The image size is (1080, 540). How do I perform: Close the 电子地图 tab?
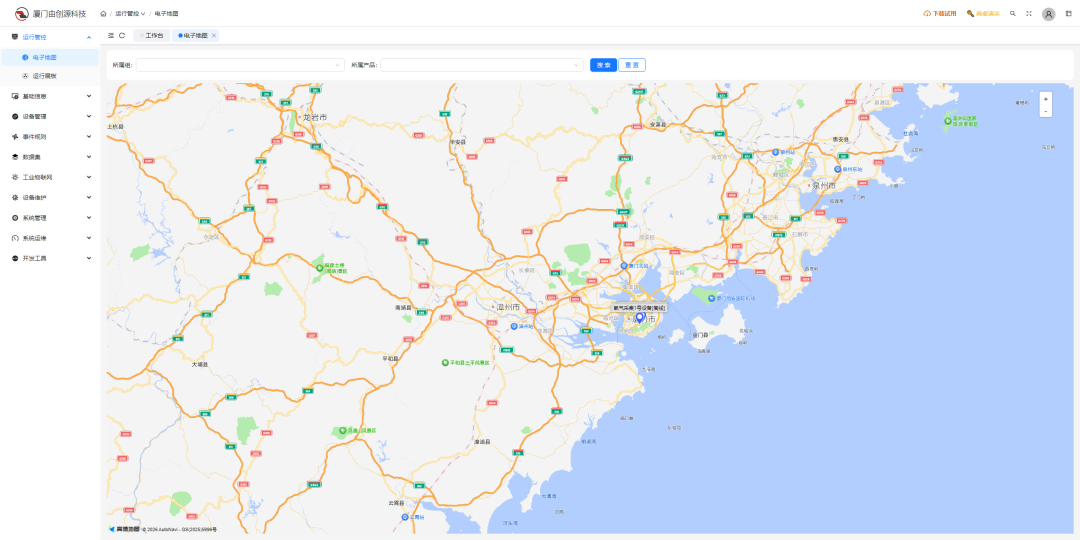coord(214,35)
